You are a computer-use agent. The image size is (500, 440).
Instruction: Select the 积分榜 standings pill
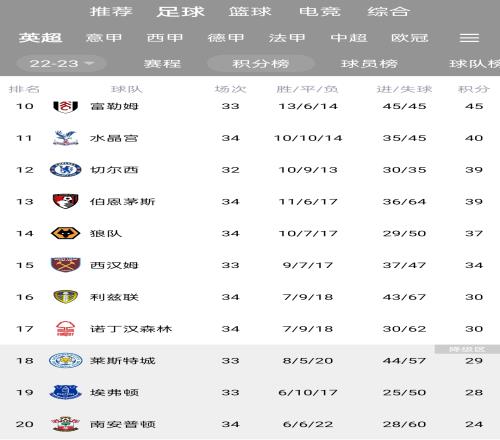260,63
